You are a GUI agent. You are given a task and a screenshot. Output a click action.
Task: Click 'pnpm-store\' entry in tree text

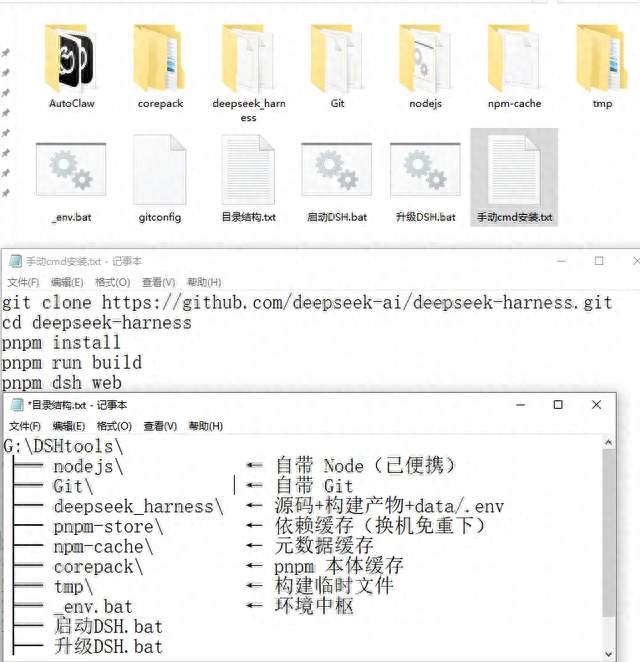pos(108,527)
